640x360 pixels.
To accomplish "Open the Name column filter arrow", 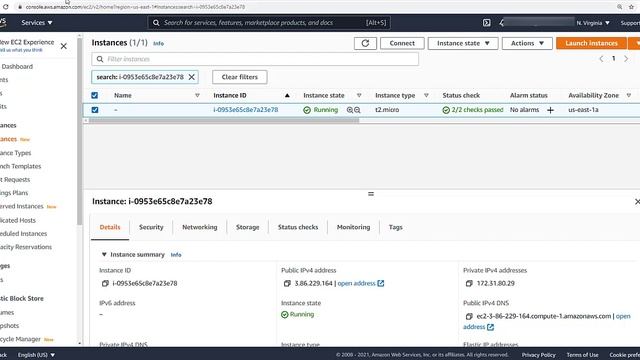I will tap(197, 96).
